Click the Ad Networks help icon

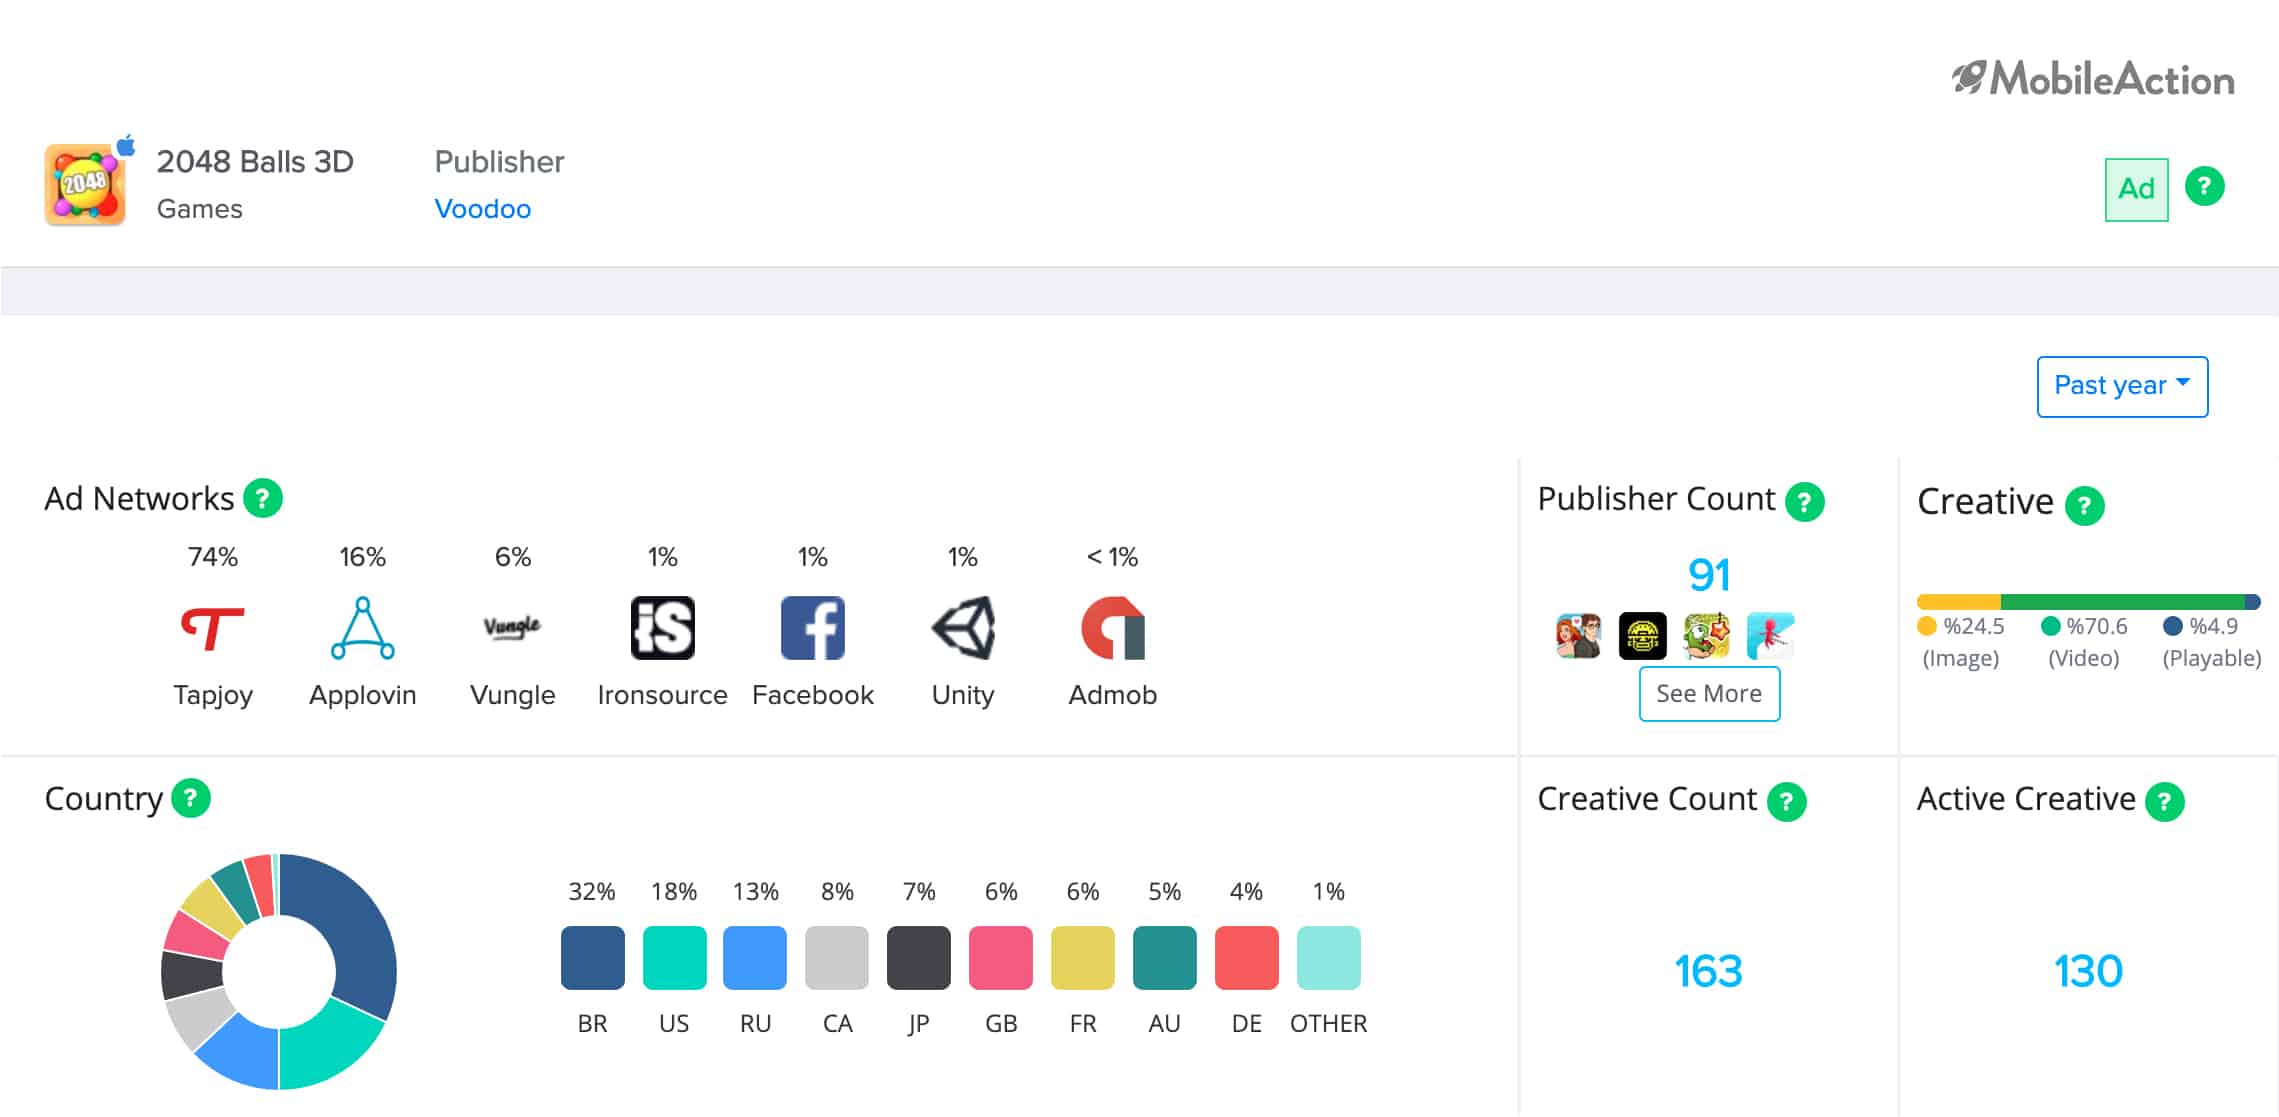coord(263,498)
